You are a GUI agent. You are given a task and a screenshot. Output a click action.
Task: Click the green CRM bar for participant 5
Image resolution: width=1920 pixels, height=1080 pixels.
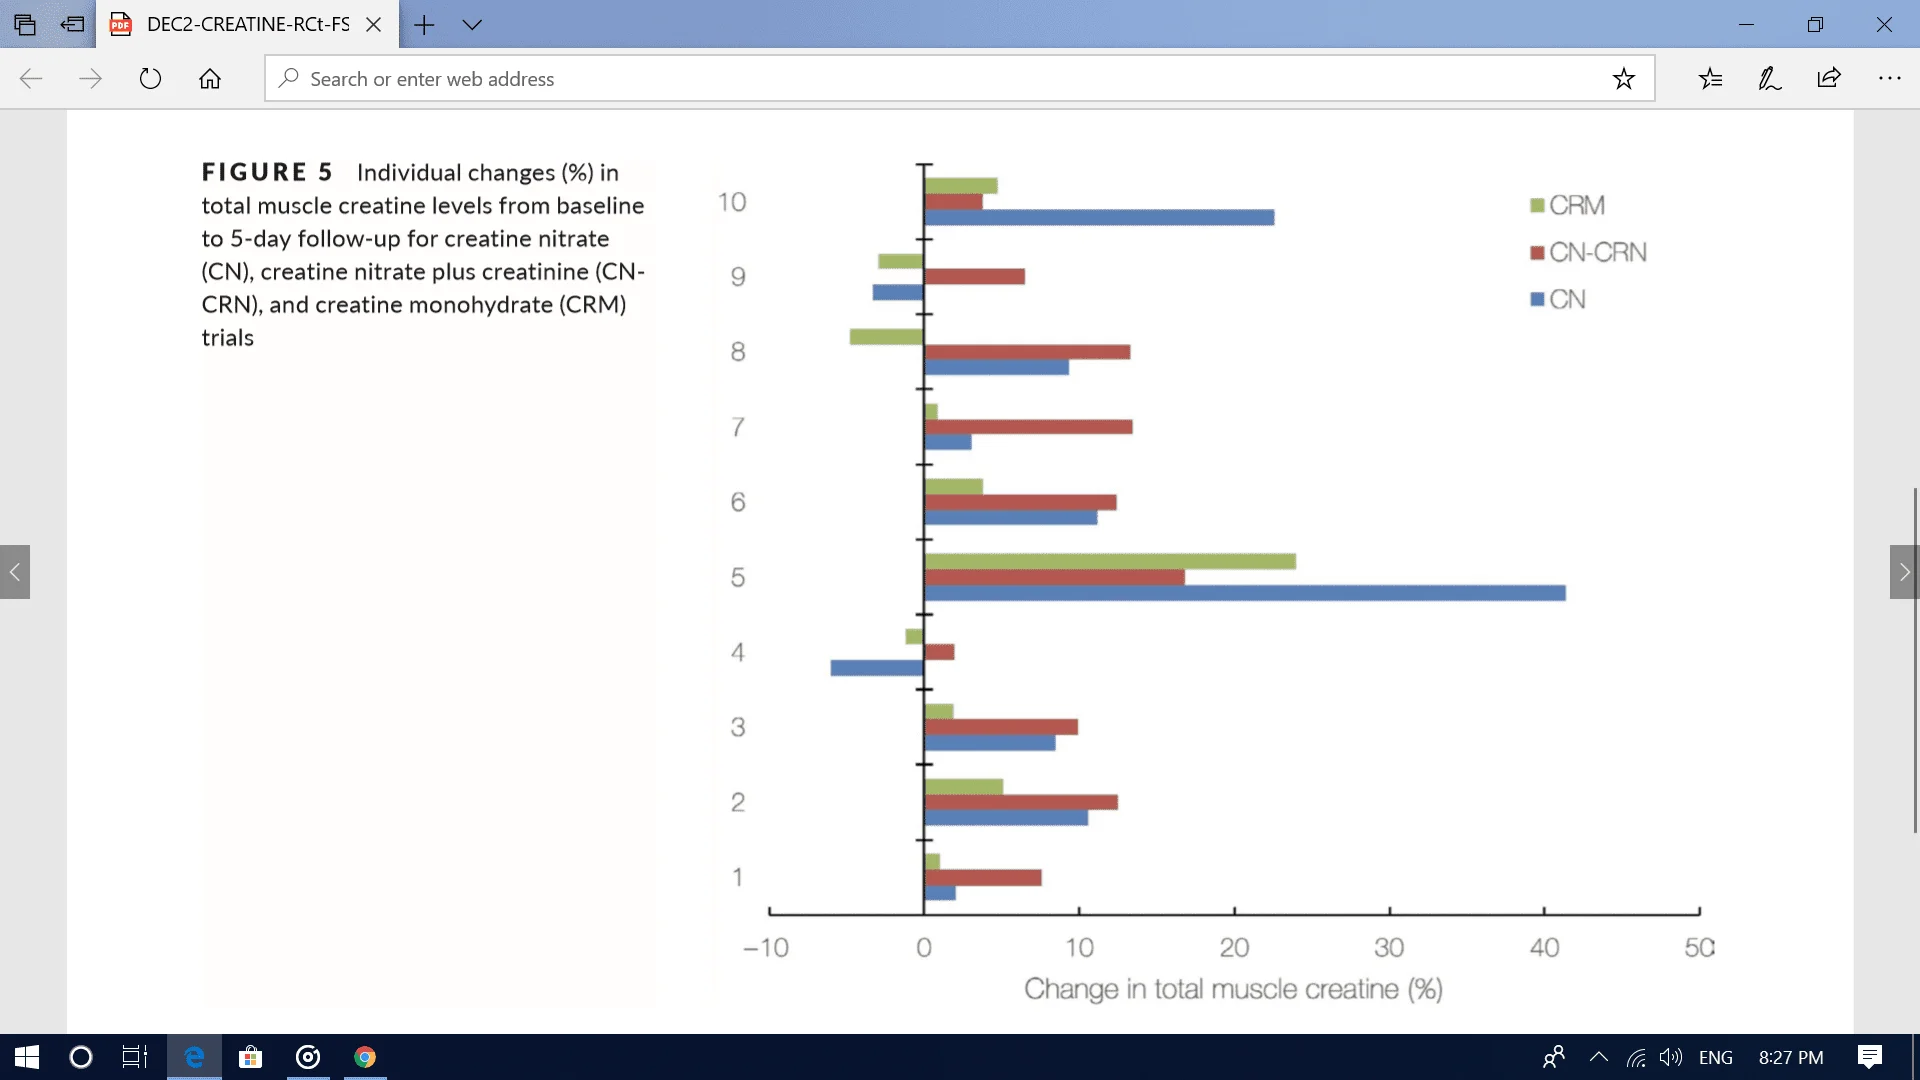[1110, 561]
